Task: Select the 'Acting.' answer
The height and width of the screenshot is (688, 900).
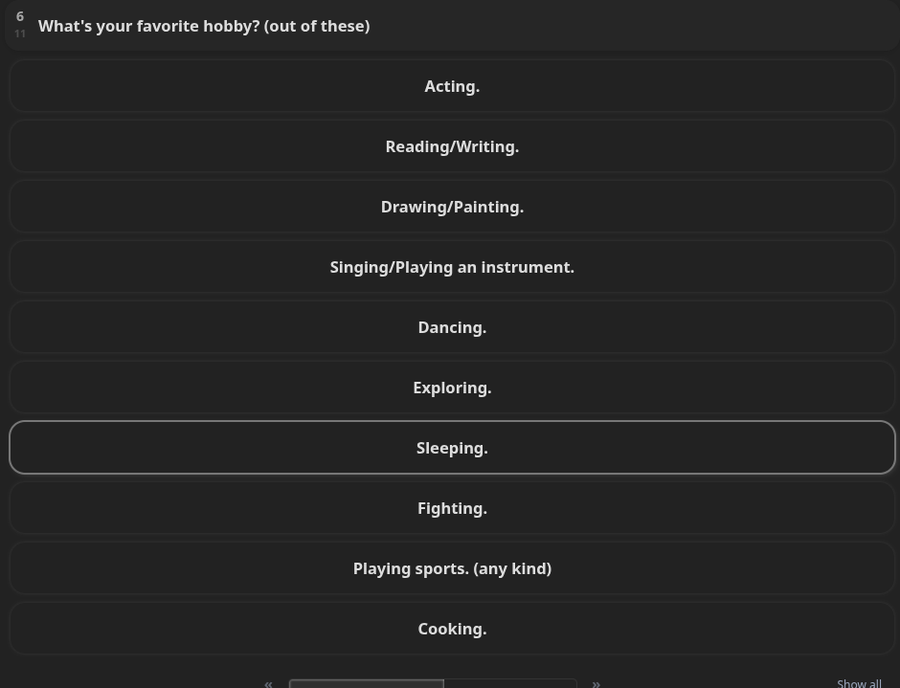Action: 452,86
